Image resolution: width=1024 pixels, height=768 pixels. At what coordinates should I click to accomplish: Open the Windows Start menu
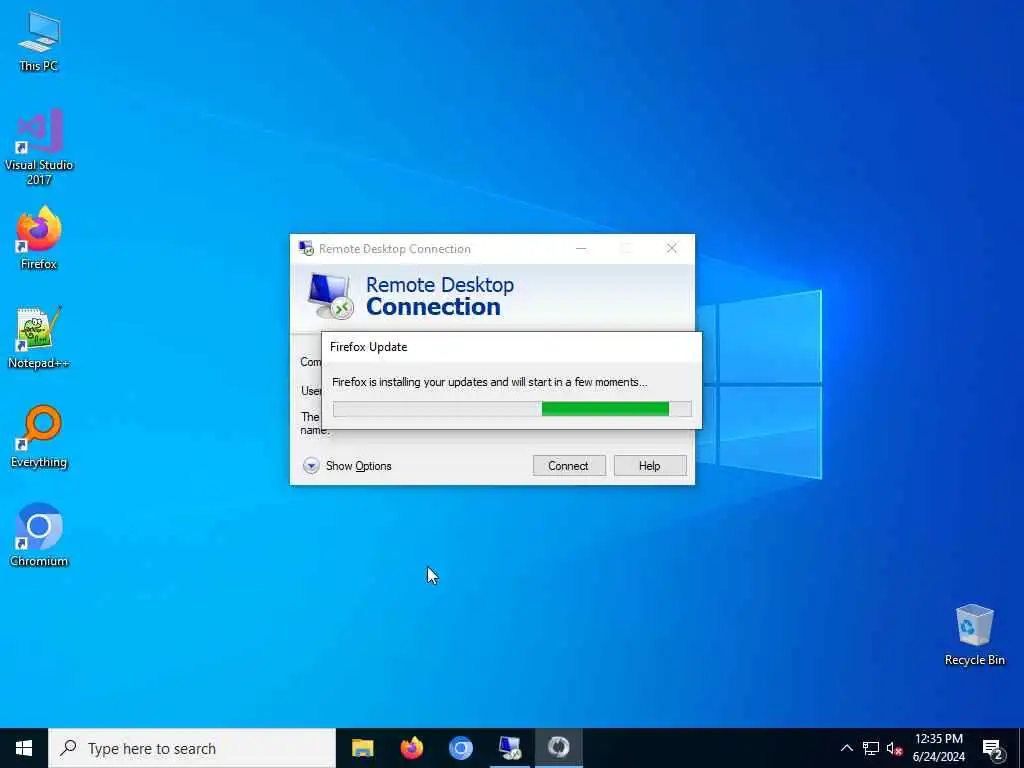[x=24, y=748]
